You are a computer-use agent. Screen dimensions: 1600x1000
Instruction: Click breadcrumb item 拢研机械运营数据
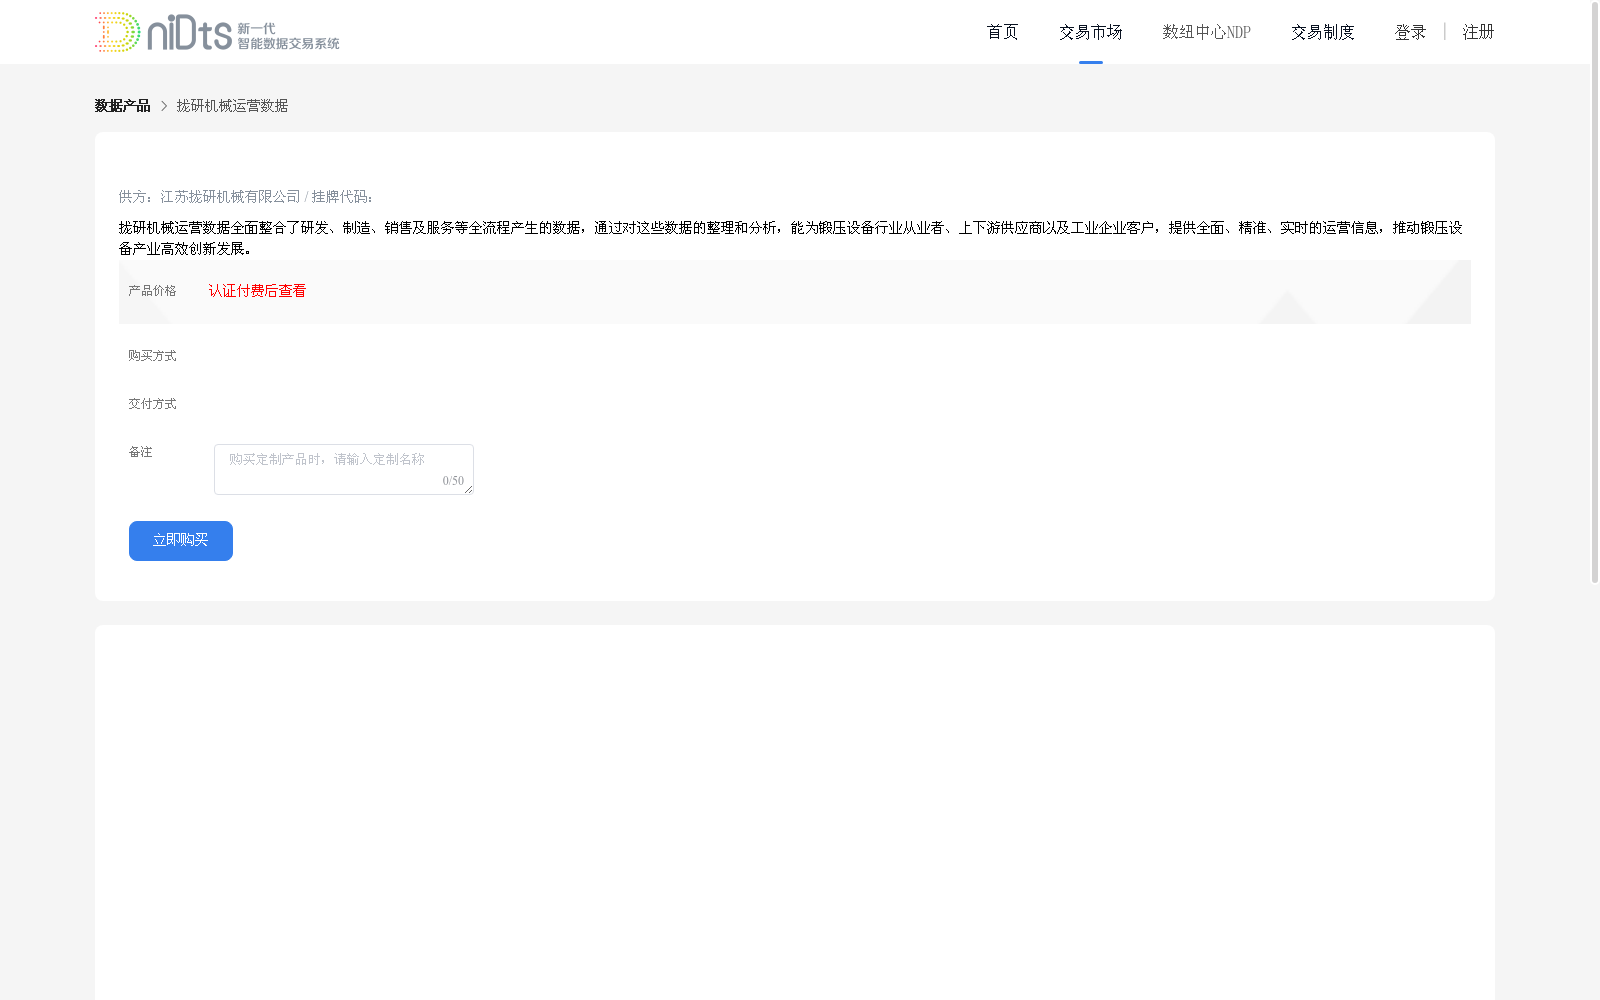tap(232, 106)
